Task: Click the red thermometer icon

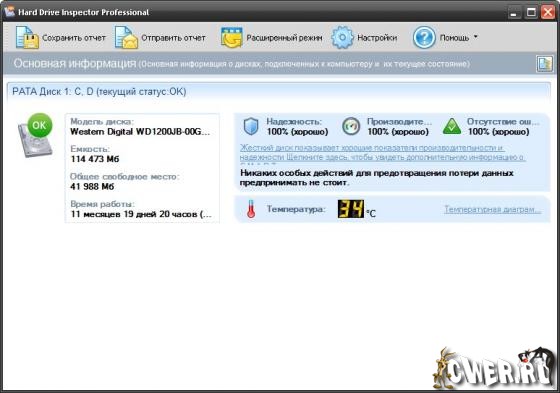Action: pos(251,209)
